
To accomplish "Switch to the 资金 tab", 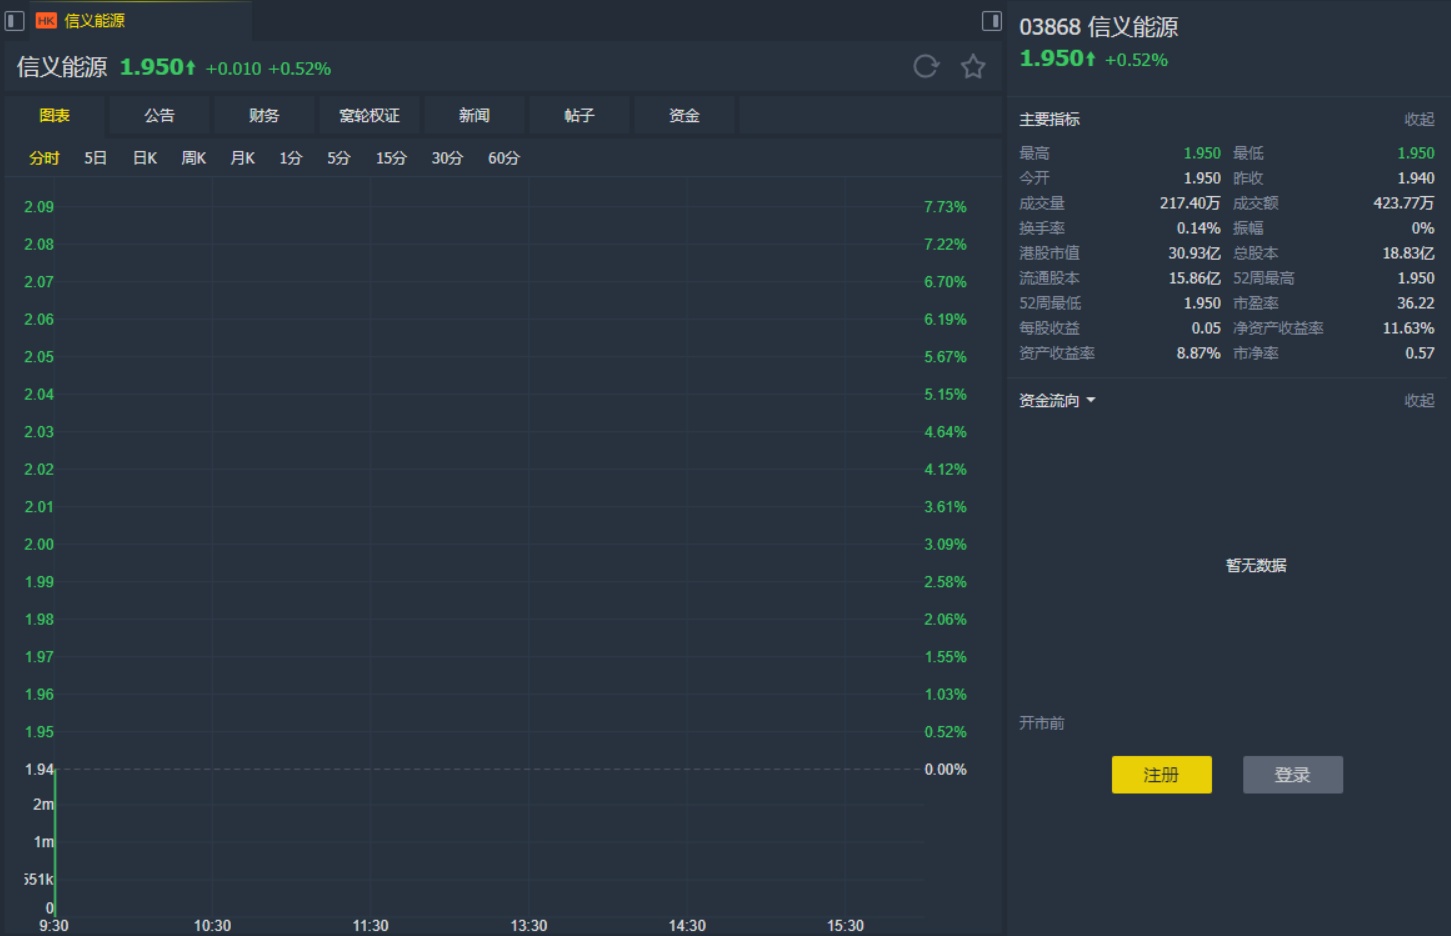I will pyautogui.click(x=684, y=115).
